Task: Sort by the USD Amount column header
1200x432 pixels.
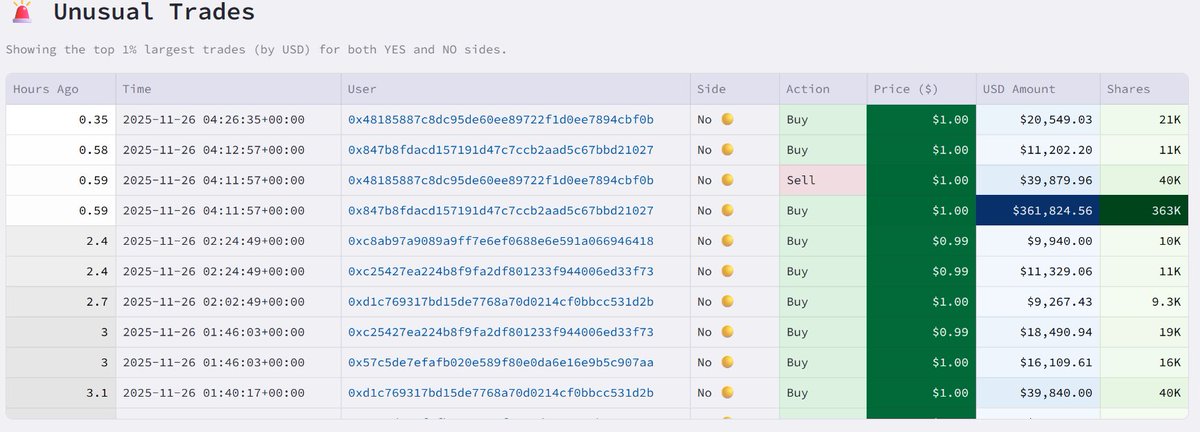Action: coord(1038,89)
